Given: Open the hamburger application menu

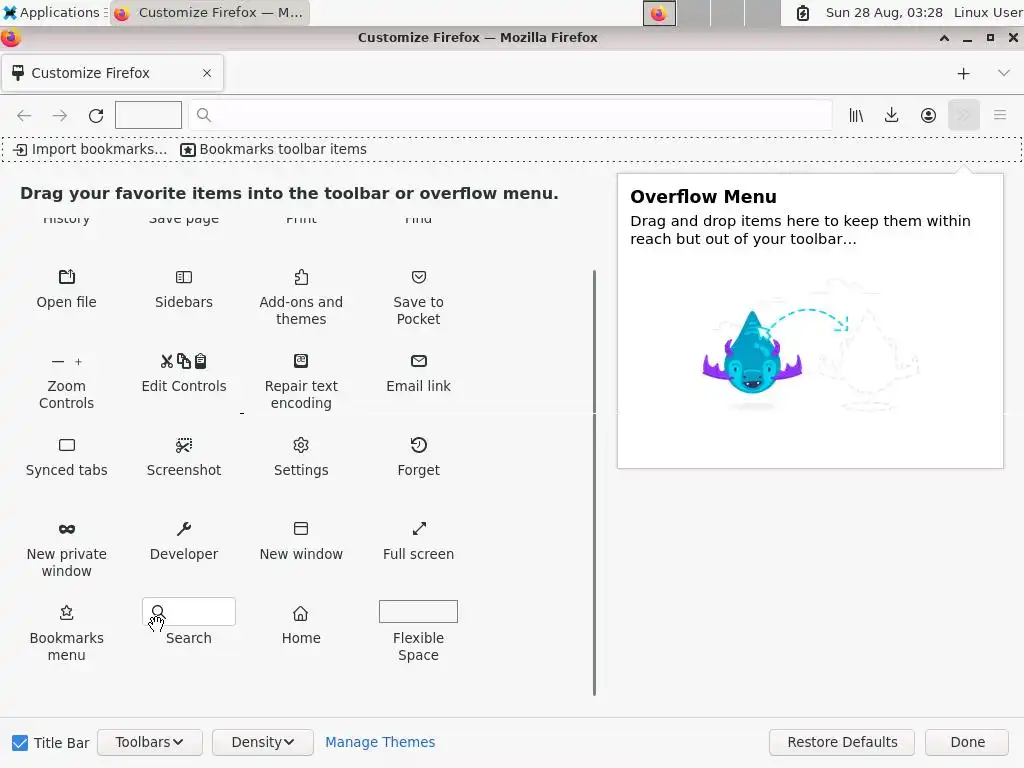Looking at the screenshot, I should (1000, 116).
